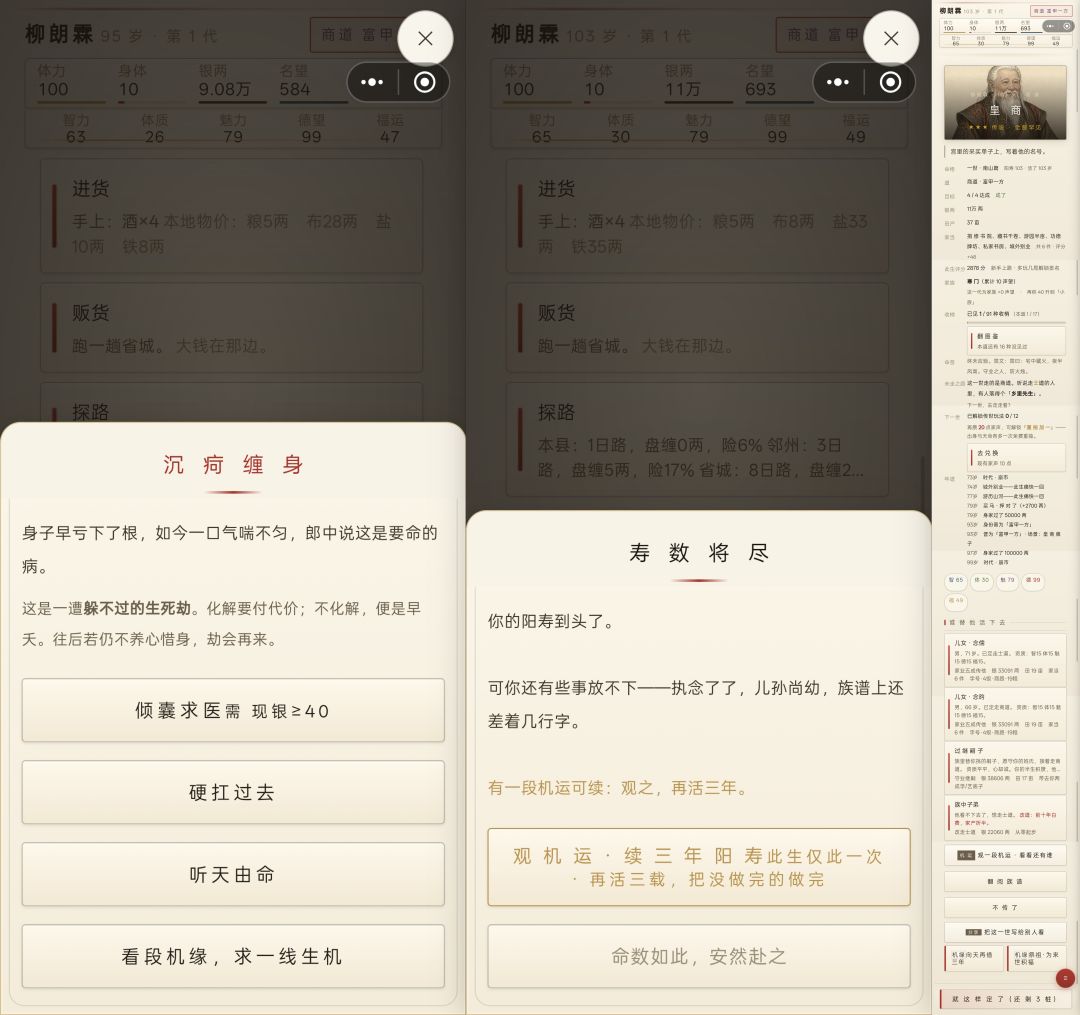Choose 倾囊求医 (需现银≥40)

(233, 710)
